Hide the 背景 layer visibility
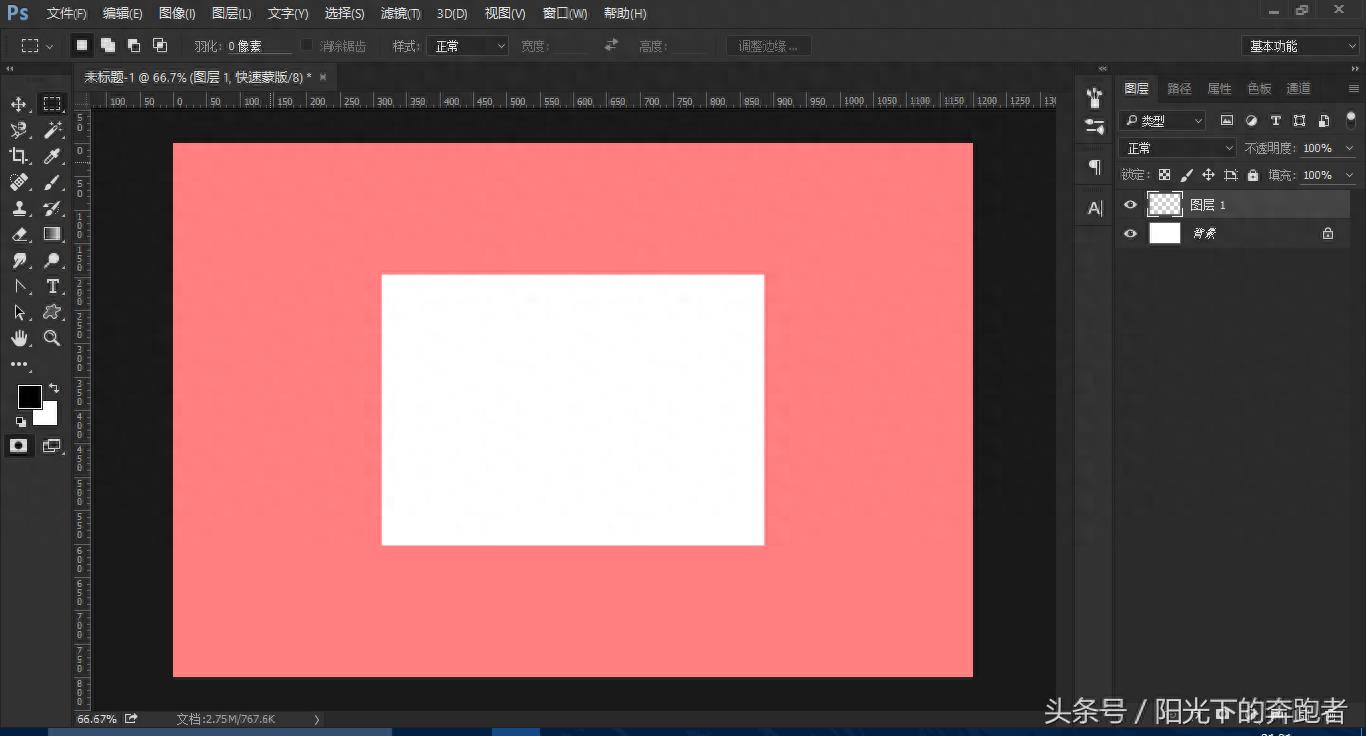1366x736 pixels. (1130, 233)
